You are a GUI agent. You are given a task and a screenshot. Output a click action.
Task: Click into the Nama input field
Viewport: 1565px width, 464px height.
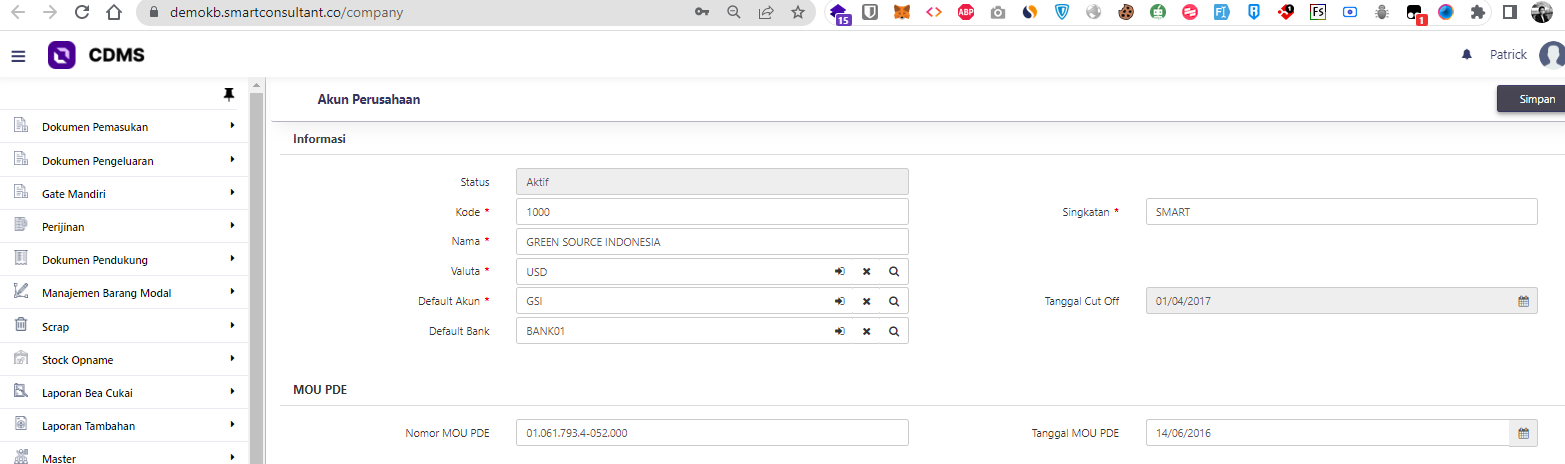(711, 242)
